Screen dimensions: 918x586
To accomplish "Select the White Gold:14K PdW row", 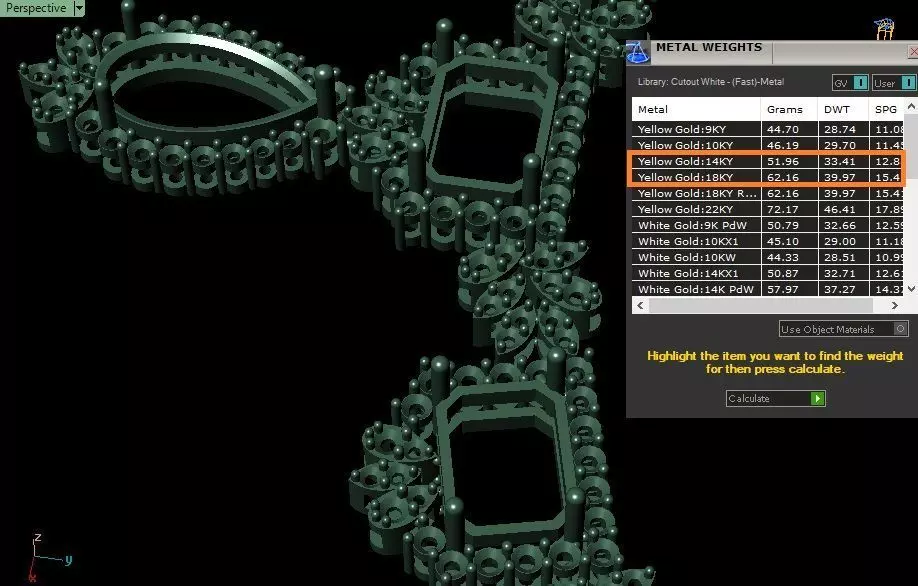I will click(x=768, y=289).
